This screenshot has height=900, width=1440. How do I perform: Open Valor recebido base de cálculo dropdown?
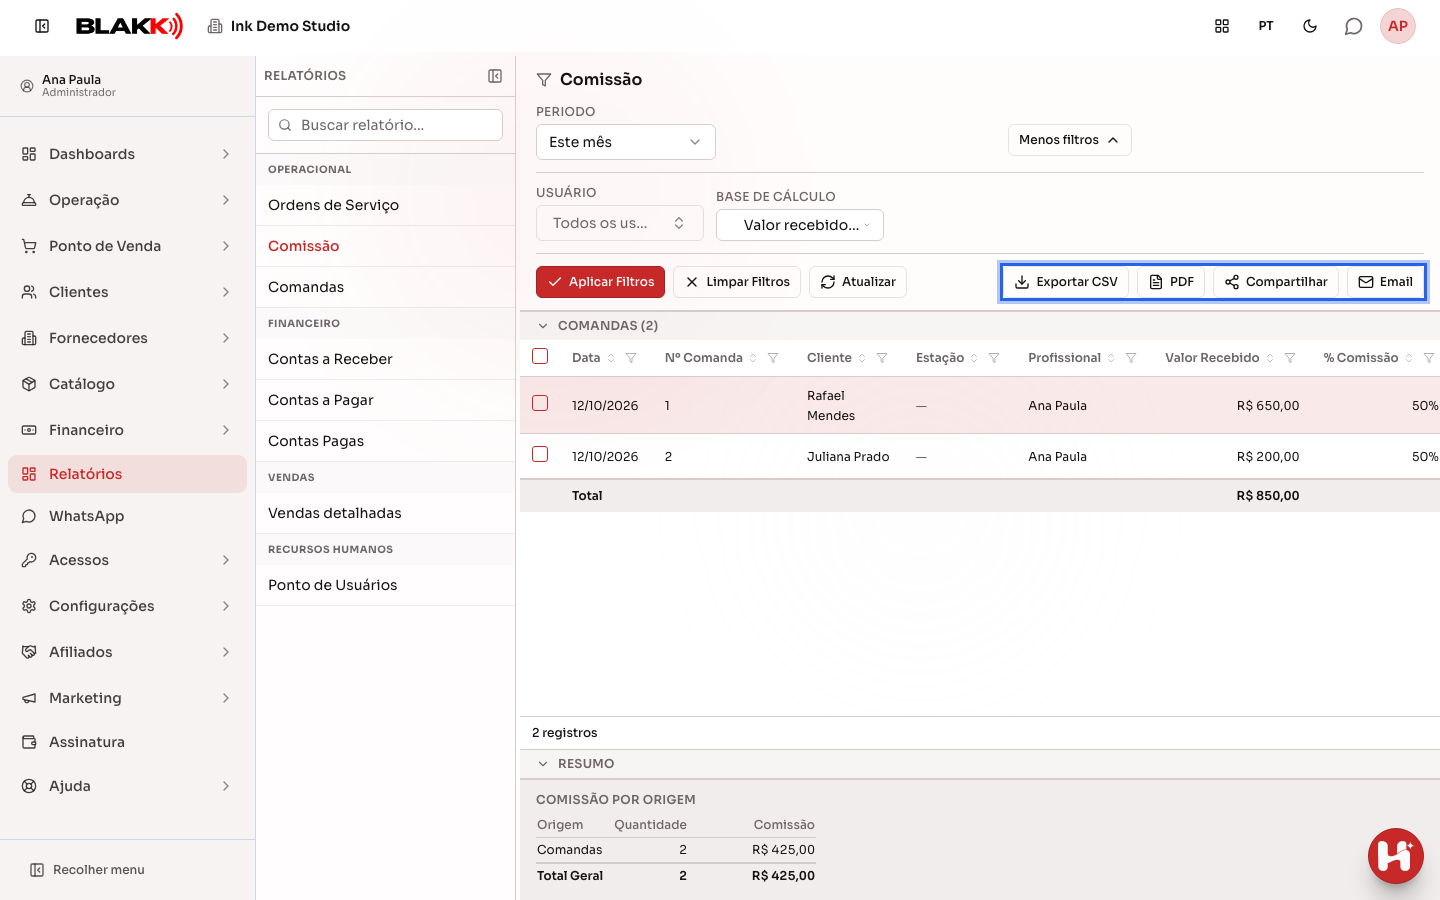pyautogui.click(x=800, y=225)
